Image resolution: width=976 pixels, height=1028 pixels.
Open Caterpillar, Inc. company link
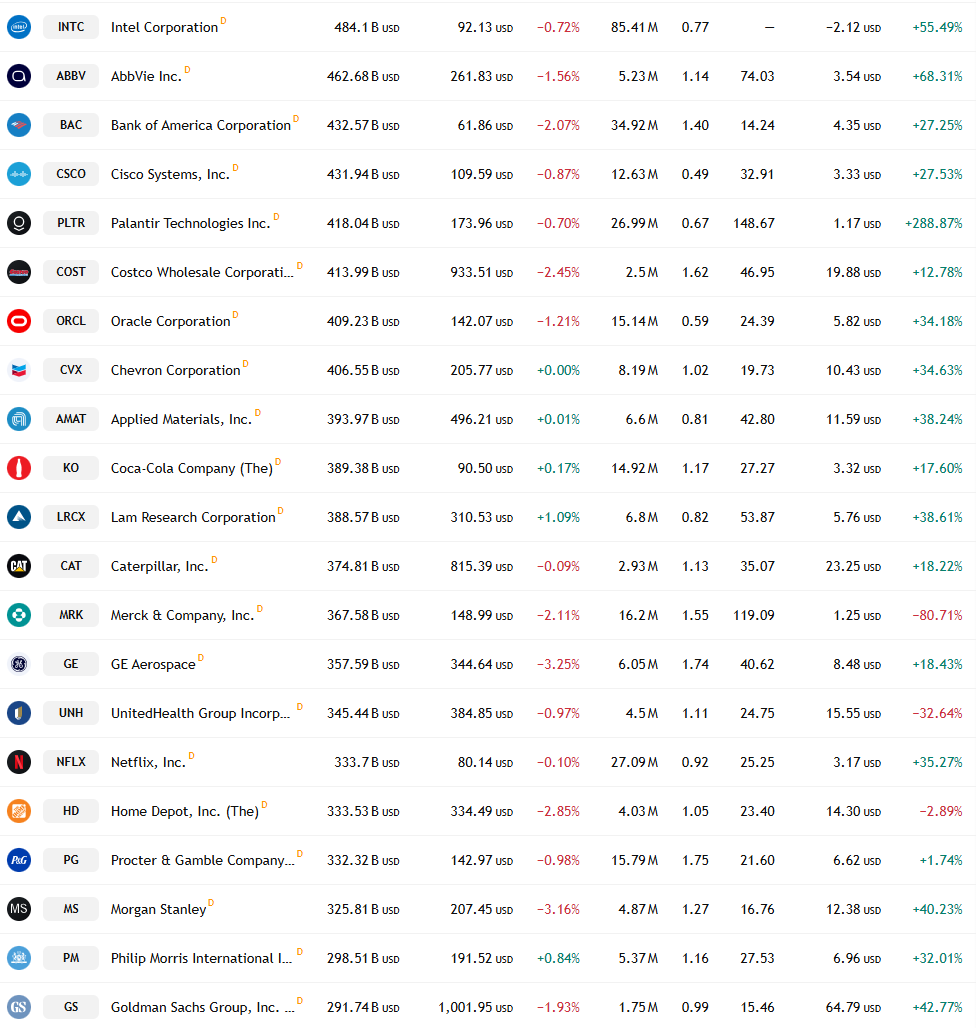(159, 566)
